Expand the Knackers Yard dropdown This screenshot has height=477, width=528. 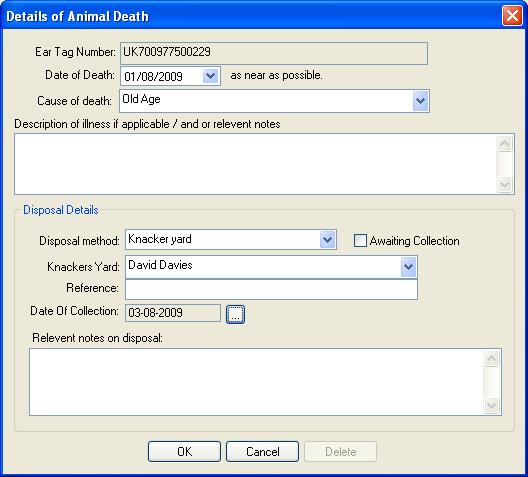coord(408,267)
